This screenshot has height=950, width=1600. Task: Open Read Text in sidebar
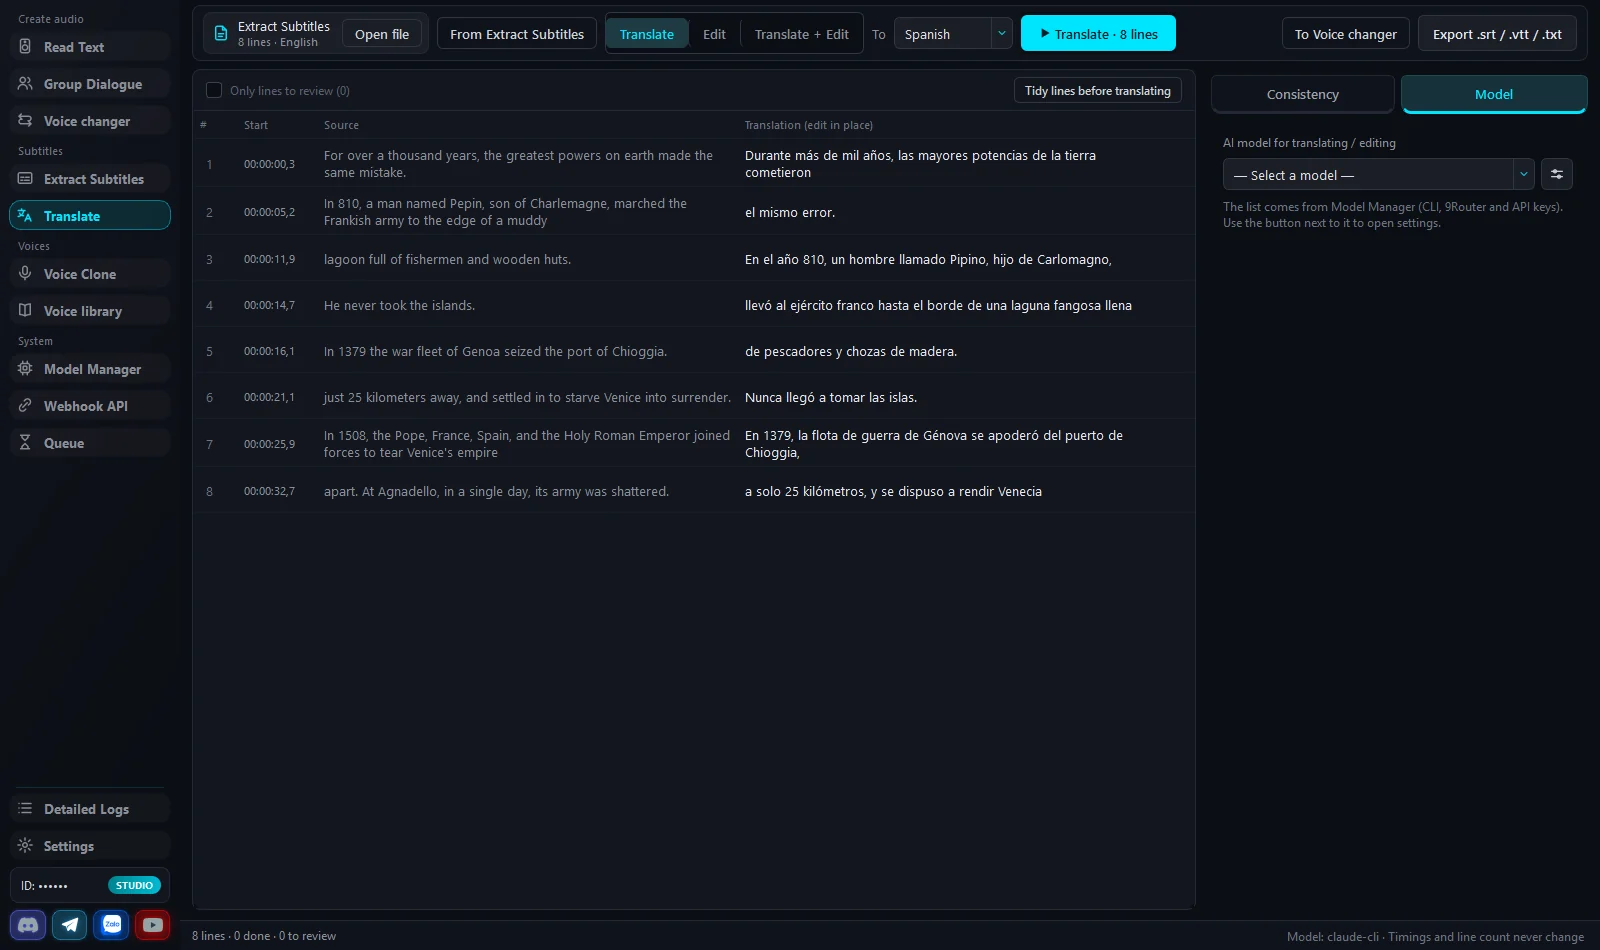pos(90,47)
